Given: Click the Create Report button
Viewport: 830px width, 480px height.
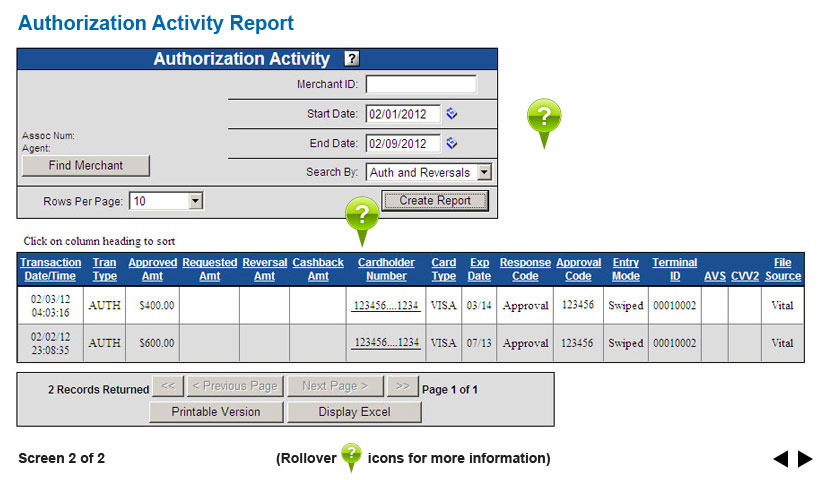Looking at the screenshot, I should point(435,201).
